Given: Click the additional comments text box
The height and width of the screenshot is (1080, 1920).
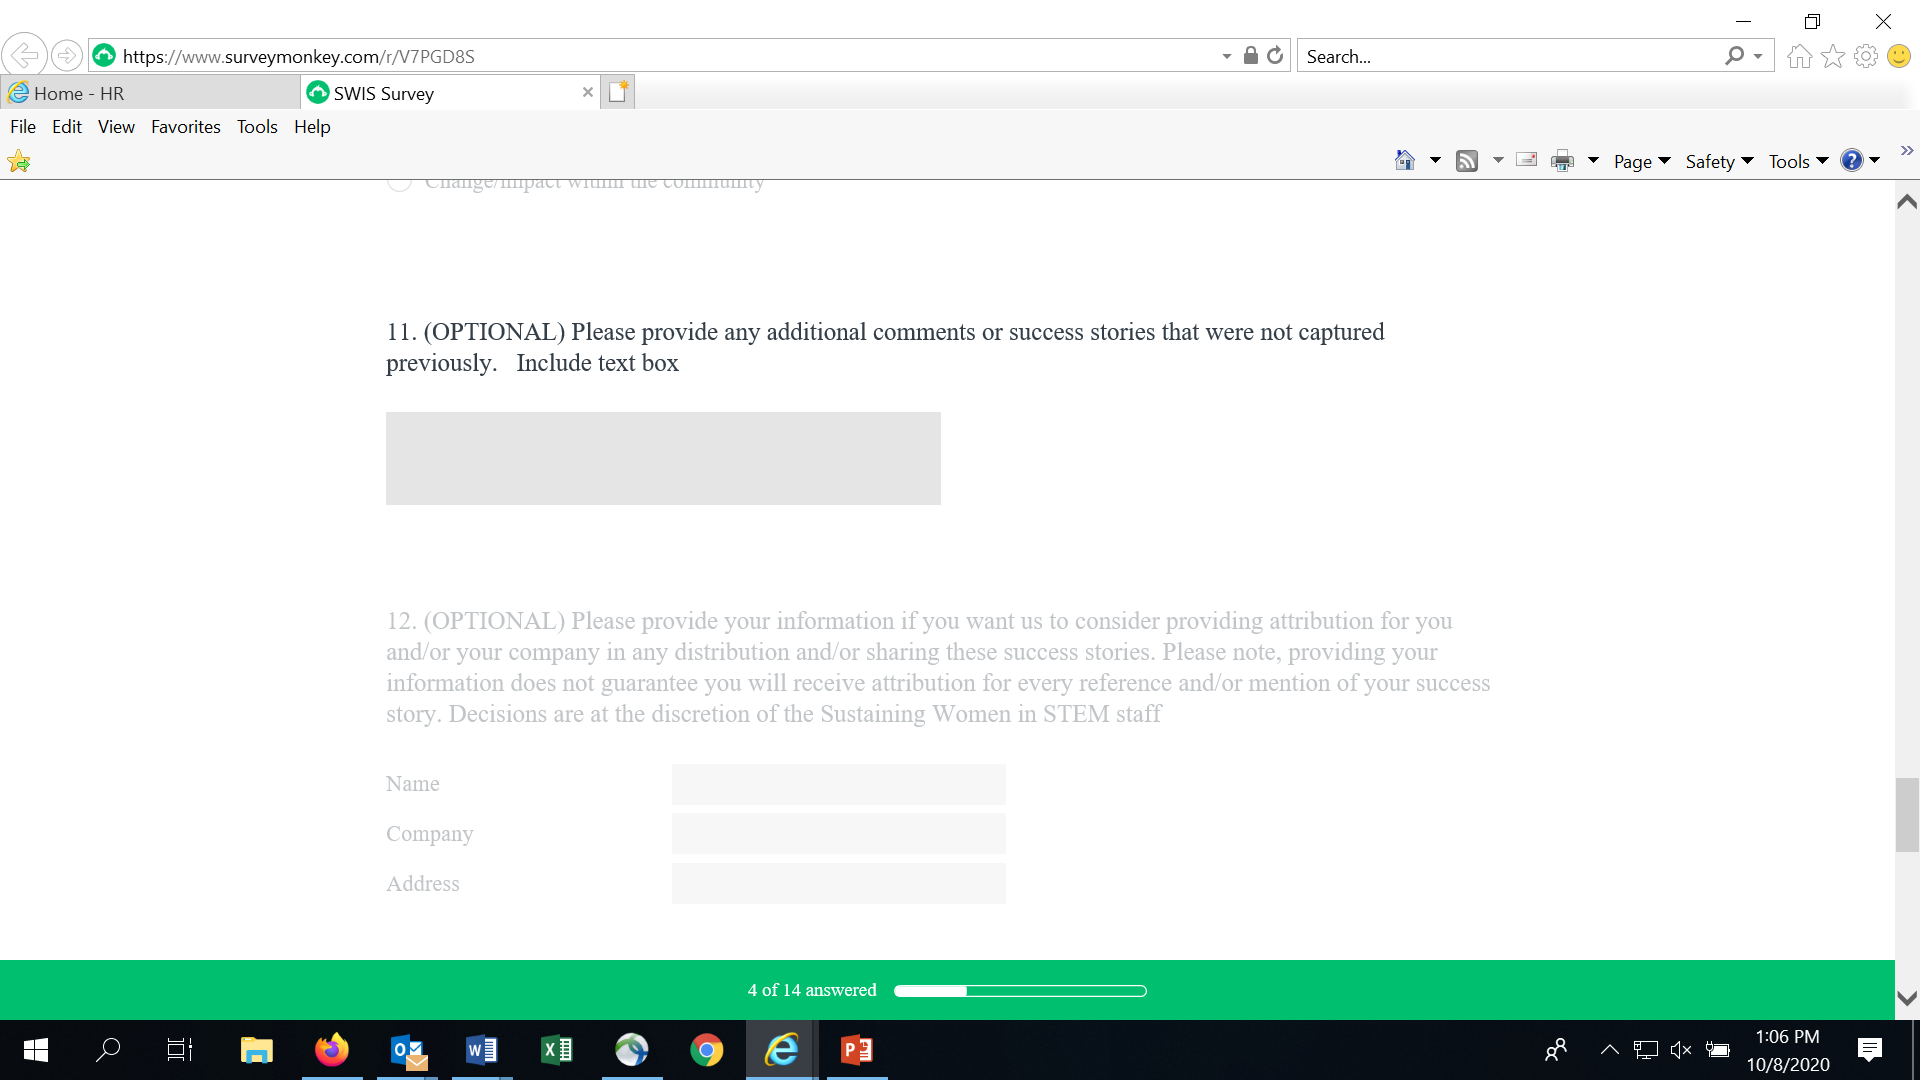Looking at the screenshot, I should [663, 458].
